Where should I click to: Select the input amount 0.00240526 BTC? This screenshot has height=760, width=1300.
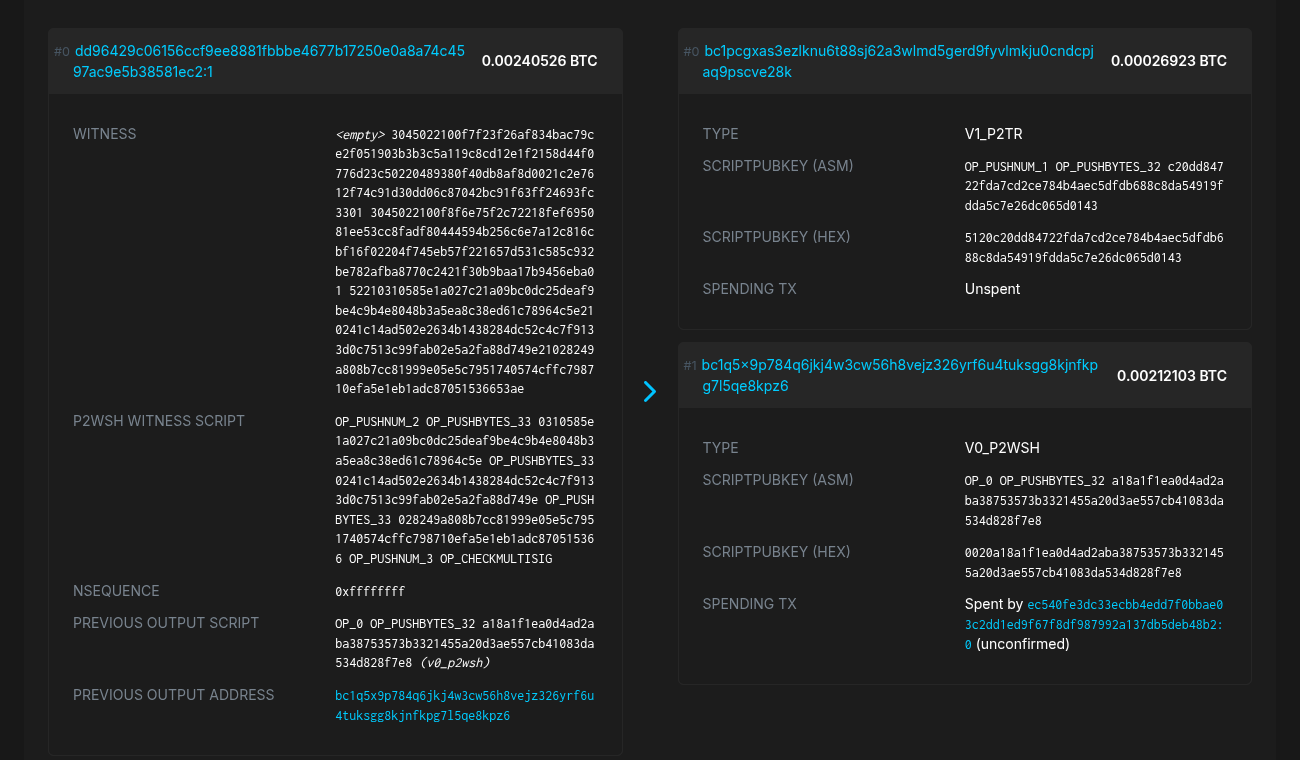click(540, 61)
